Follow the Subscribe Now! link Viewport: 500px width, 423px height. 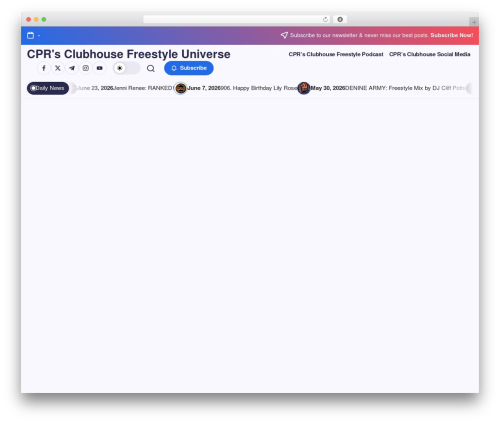click(x=452, y=35)
